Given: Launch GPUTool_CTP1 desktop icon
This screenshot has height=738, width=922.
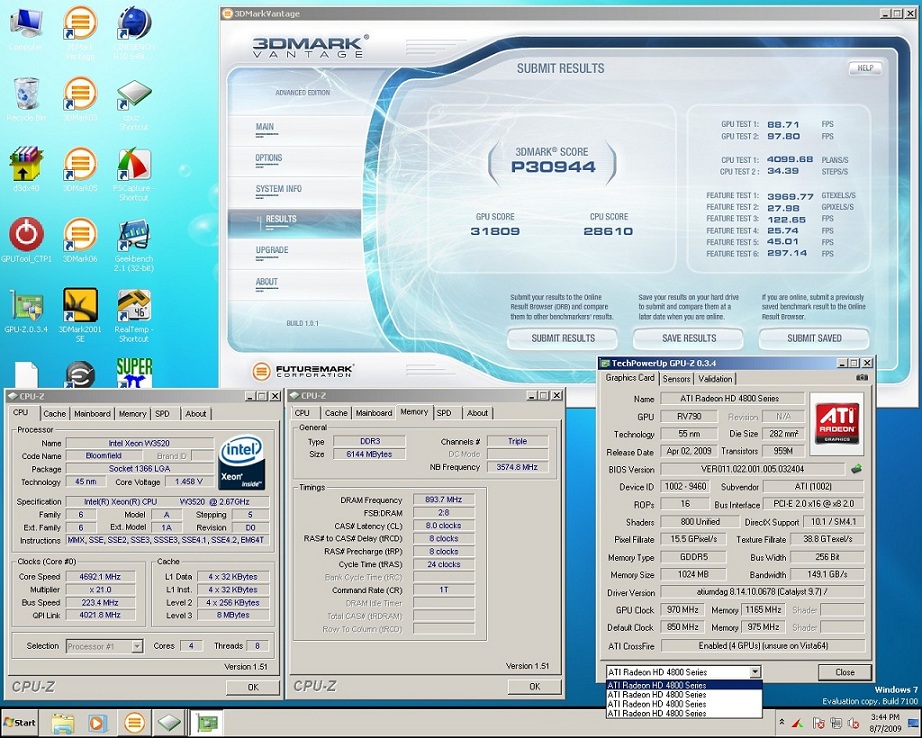Looking at the screenshot, I should [x=26, y=240].
